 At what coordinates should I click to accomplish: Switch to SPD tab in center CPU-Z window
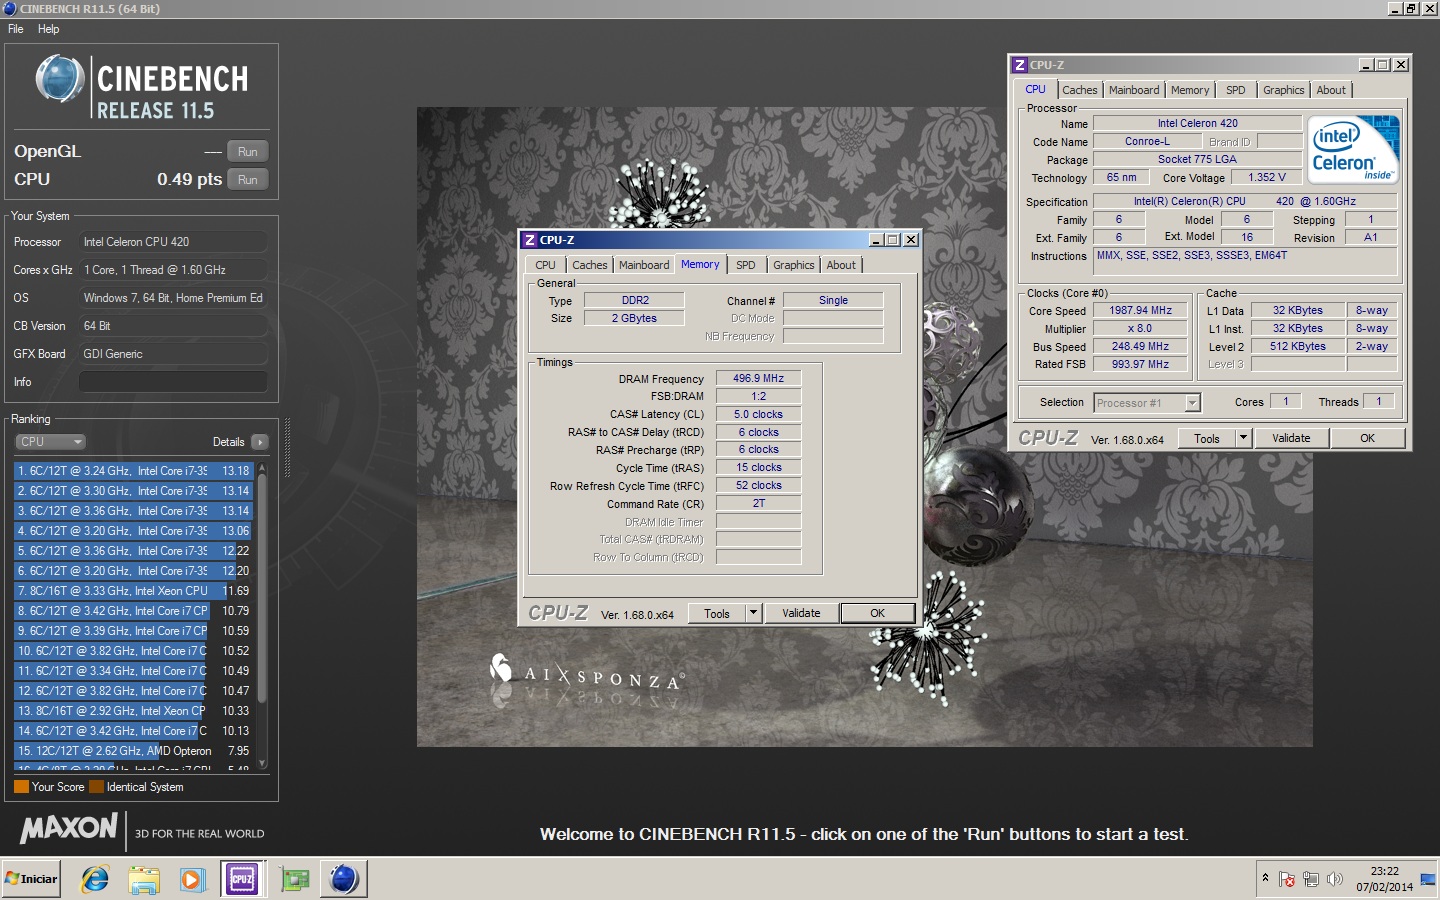click(746, 265)
